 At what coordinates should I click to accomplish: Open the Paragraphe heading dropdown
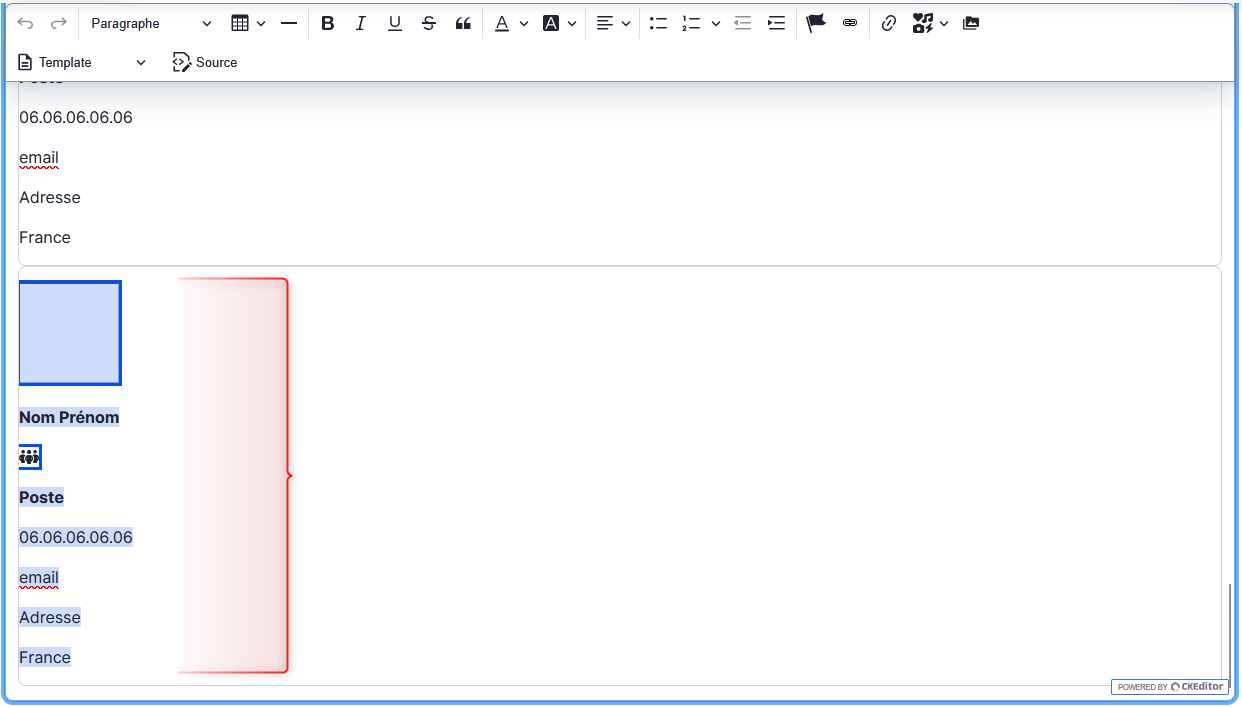[x=152, y=23]
